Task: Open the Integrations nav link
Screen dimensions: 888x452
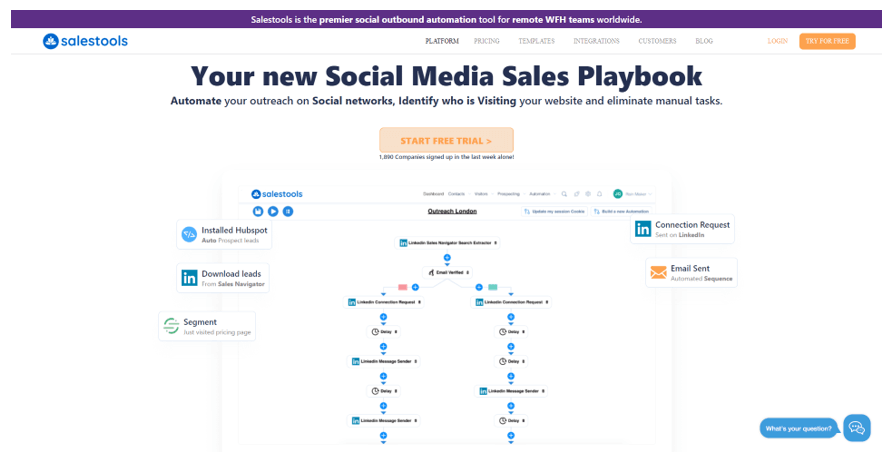Action: click(596, 41)
